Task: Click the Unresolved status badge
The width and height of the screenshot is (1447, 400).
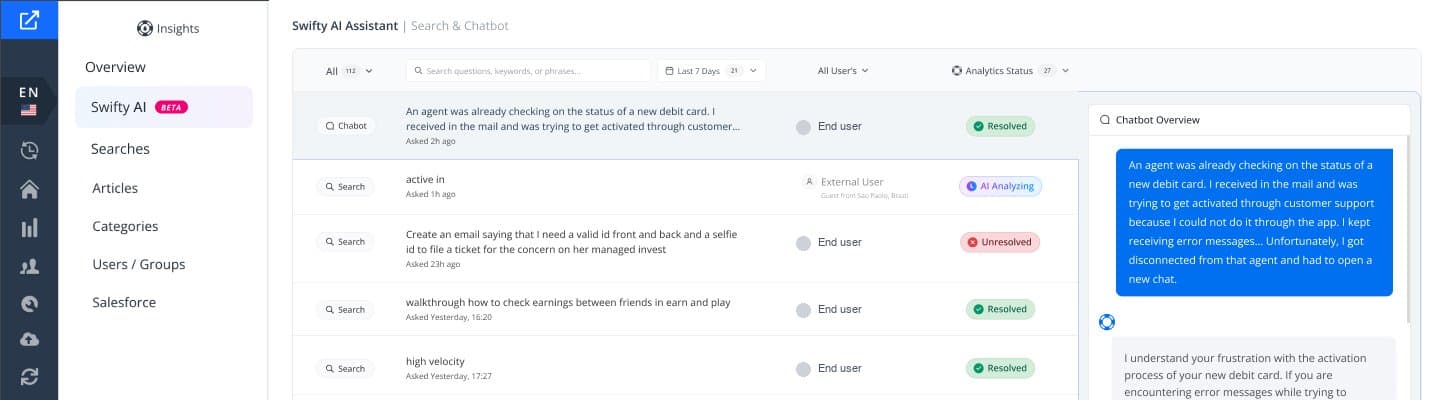Action: pos(1000,242)
